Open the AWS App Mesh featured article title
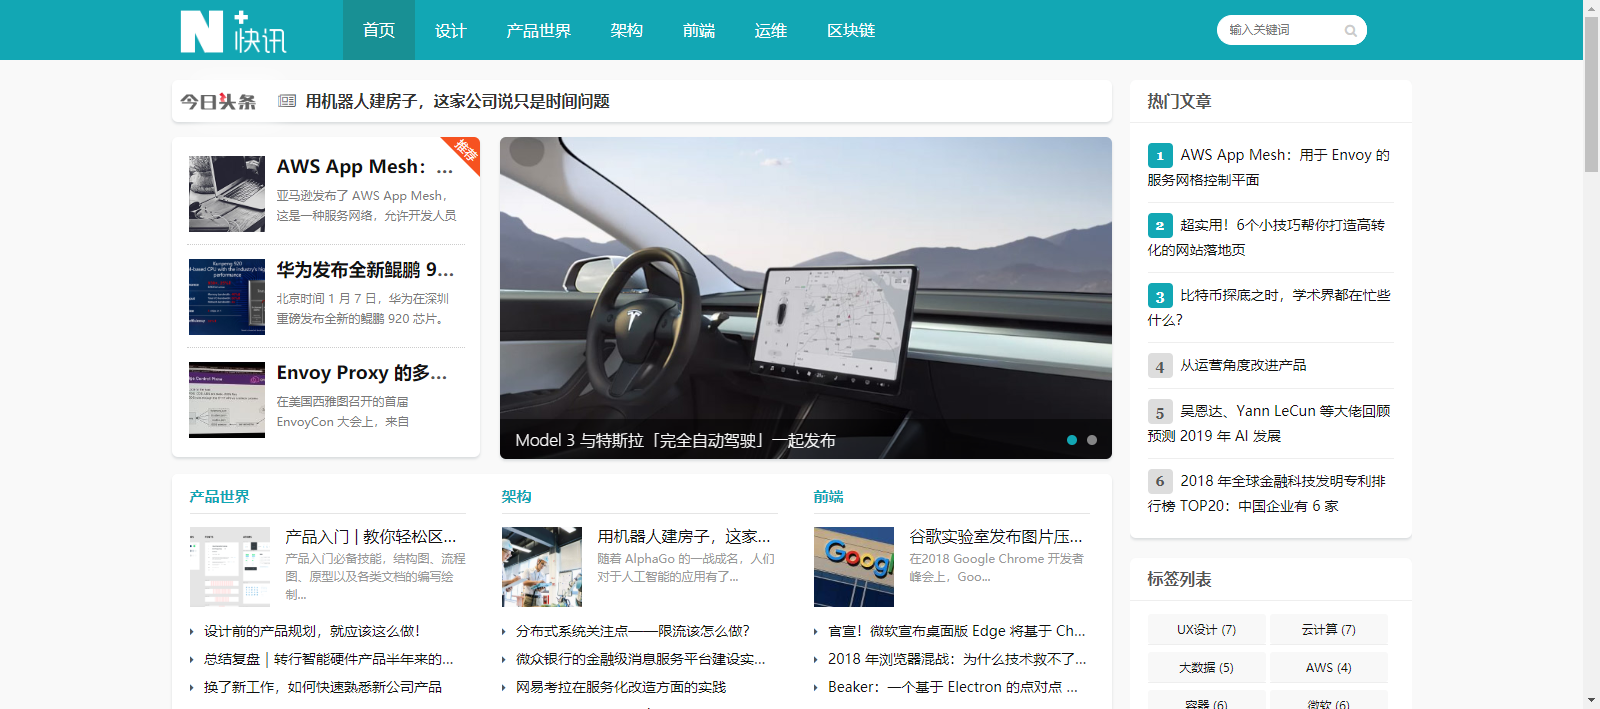The image size is (1600, 709). coord(365,167)
